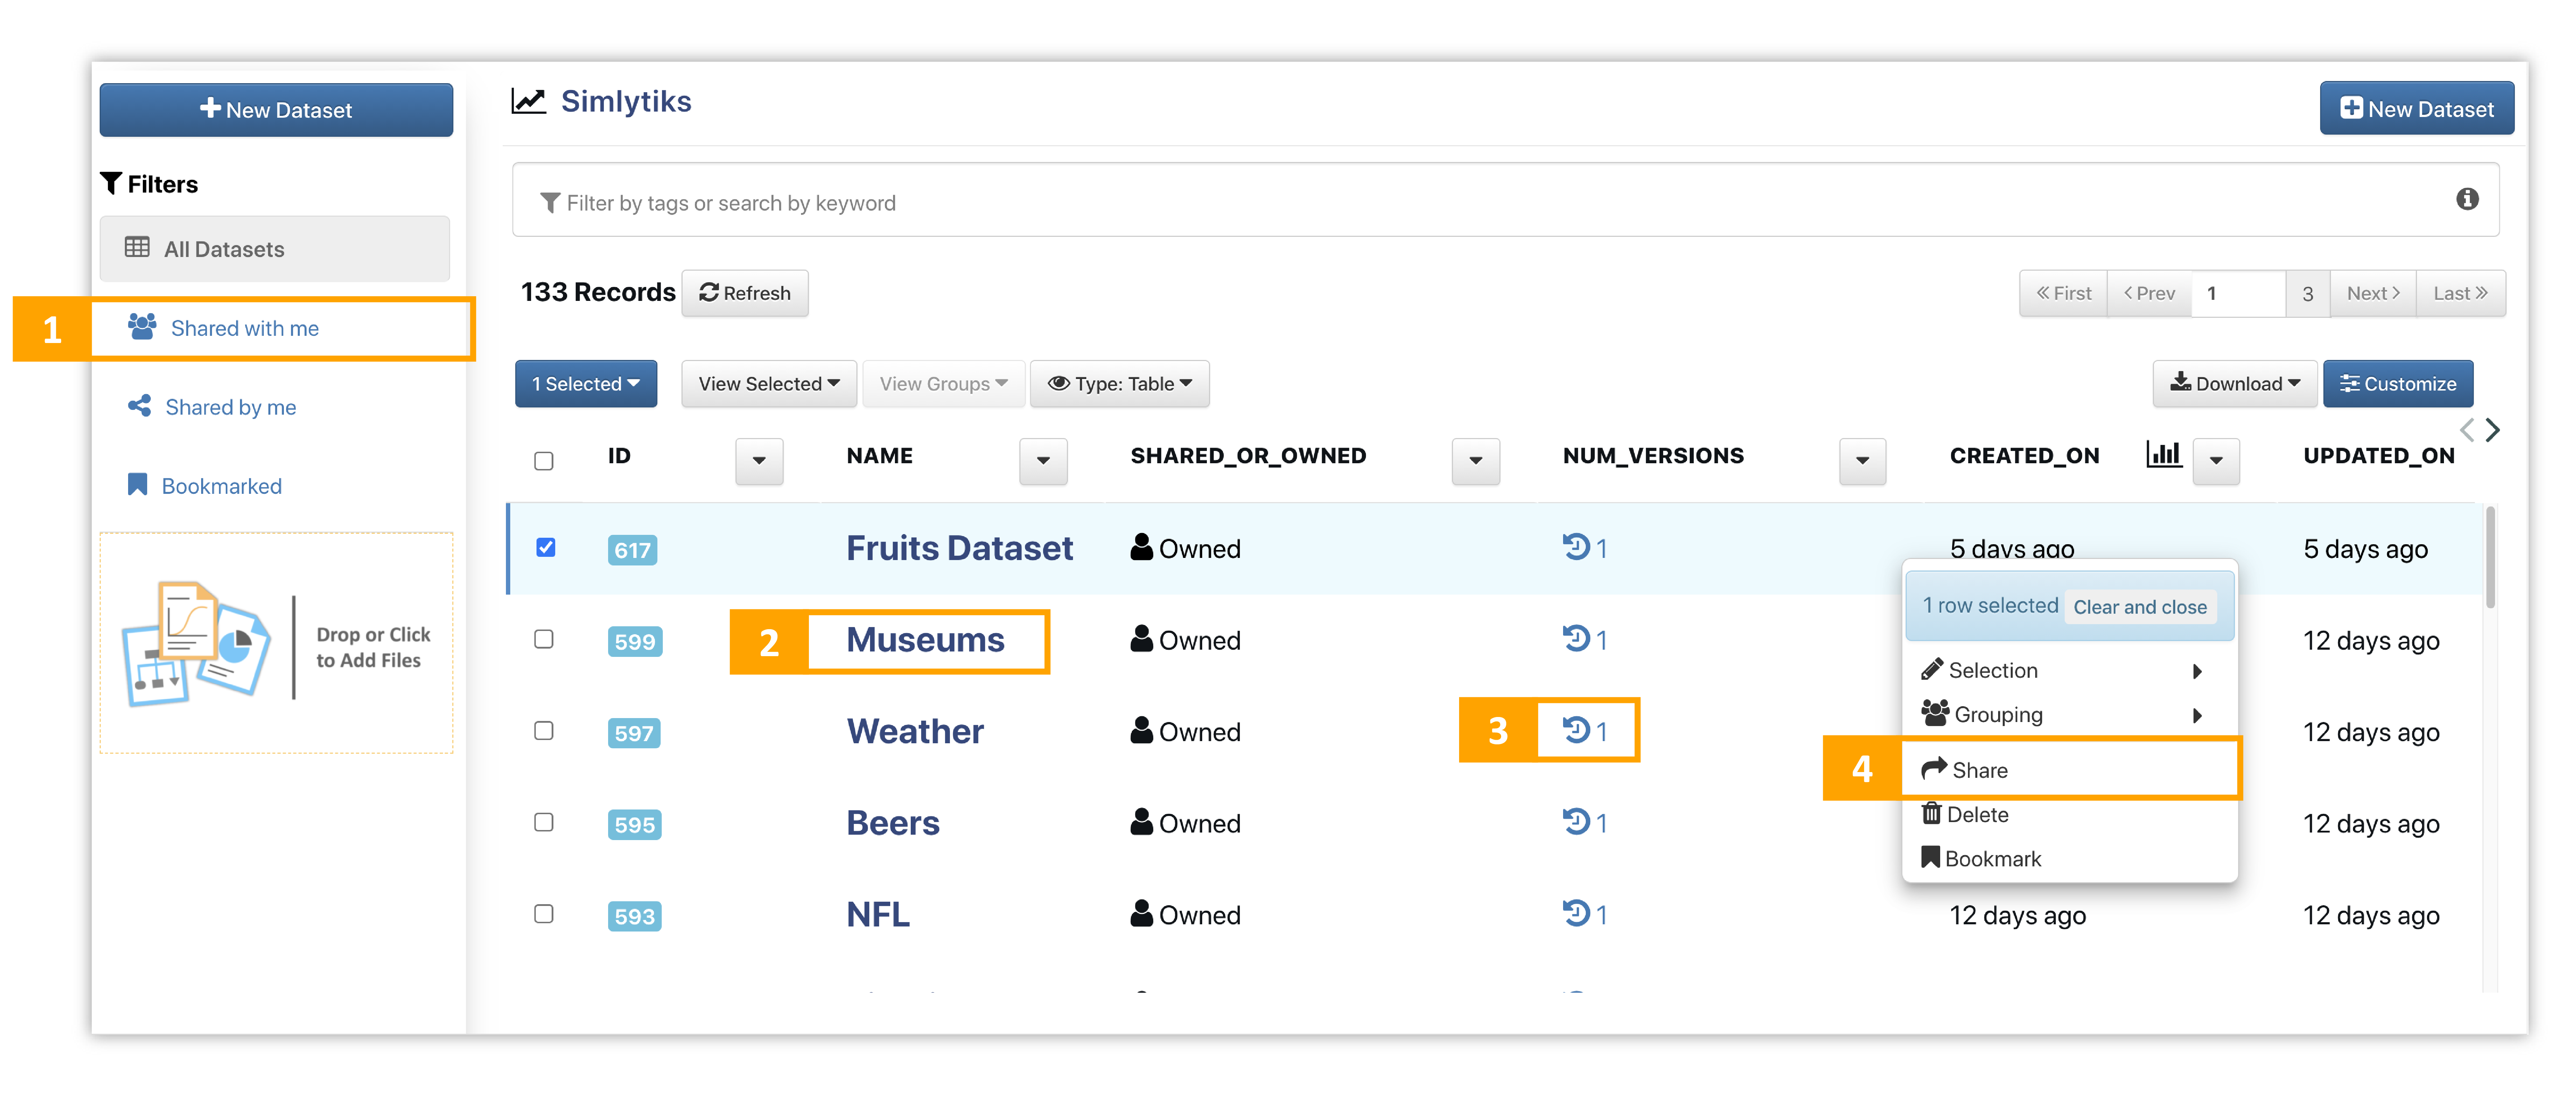
Task: Click the Refresh button
Action: [x=745, y=293]
